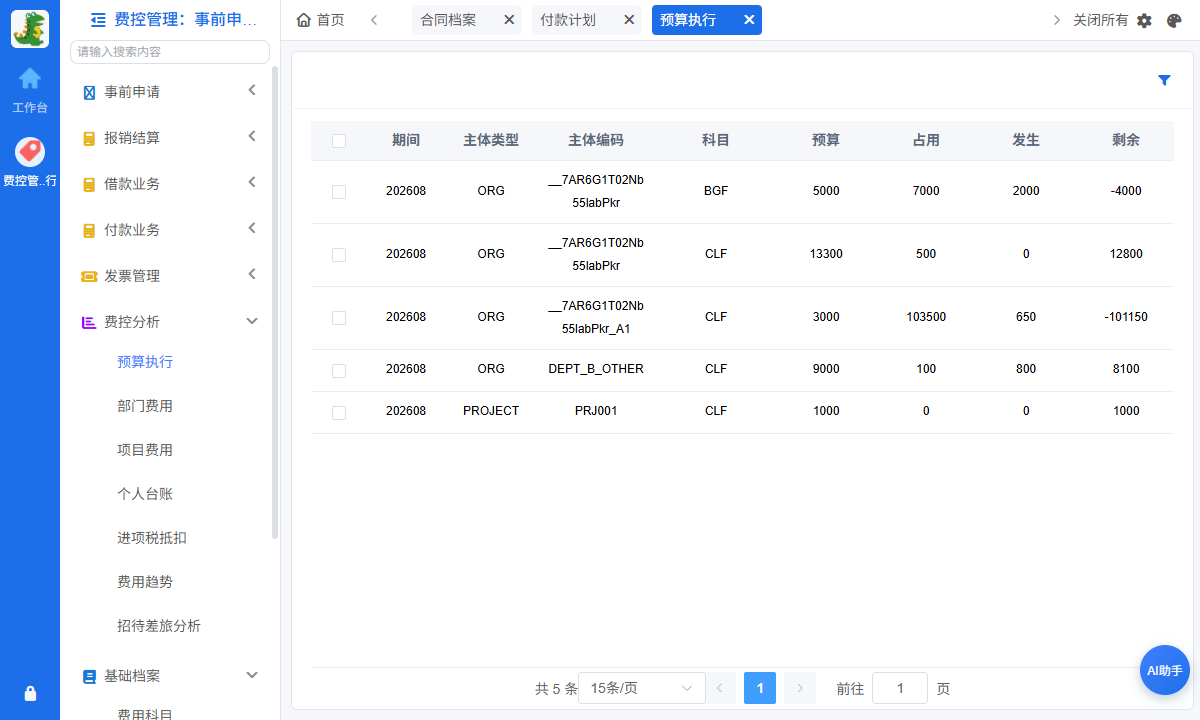Image resolution: width=1200 pixels, height=720 pixels.
Task: Click the 发票管理 ticket icon
Action: tap(89, 276)
